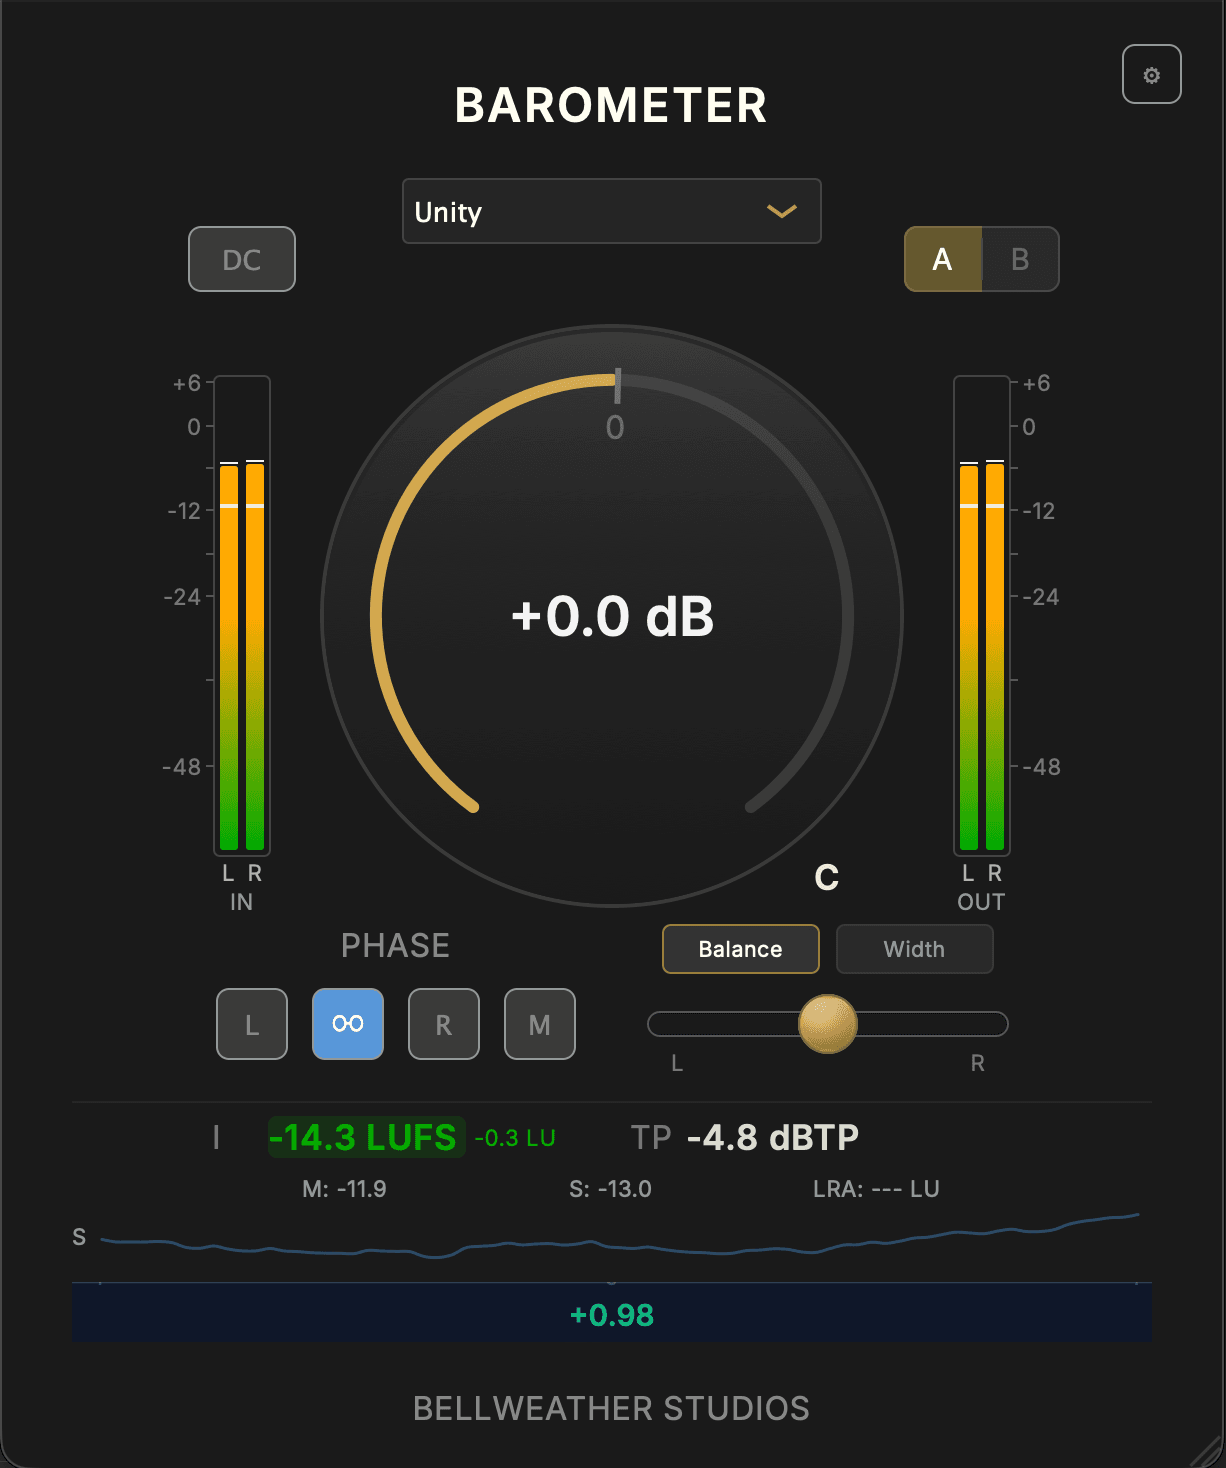Toggle the DC filter button
Image resolution: width=1226 pixels, height=1468 pixels.
[x=242, y=259]
